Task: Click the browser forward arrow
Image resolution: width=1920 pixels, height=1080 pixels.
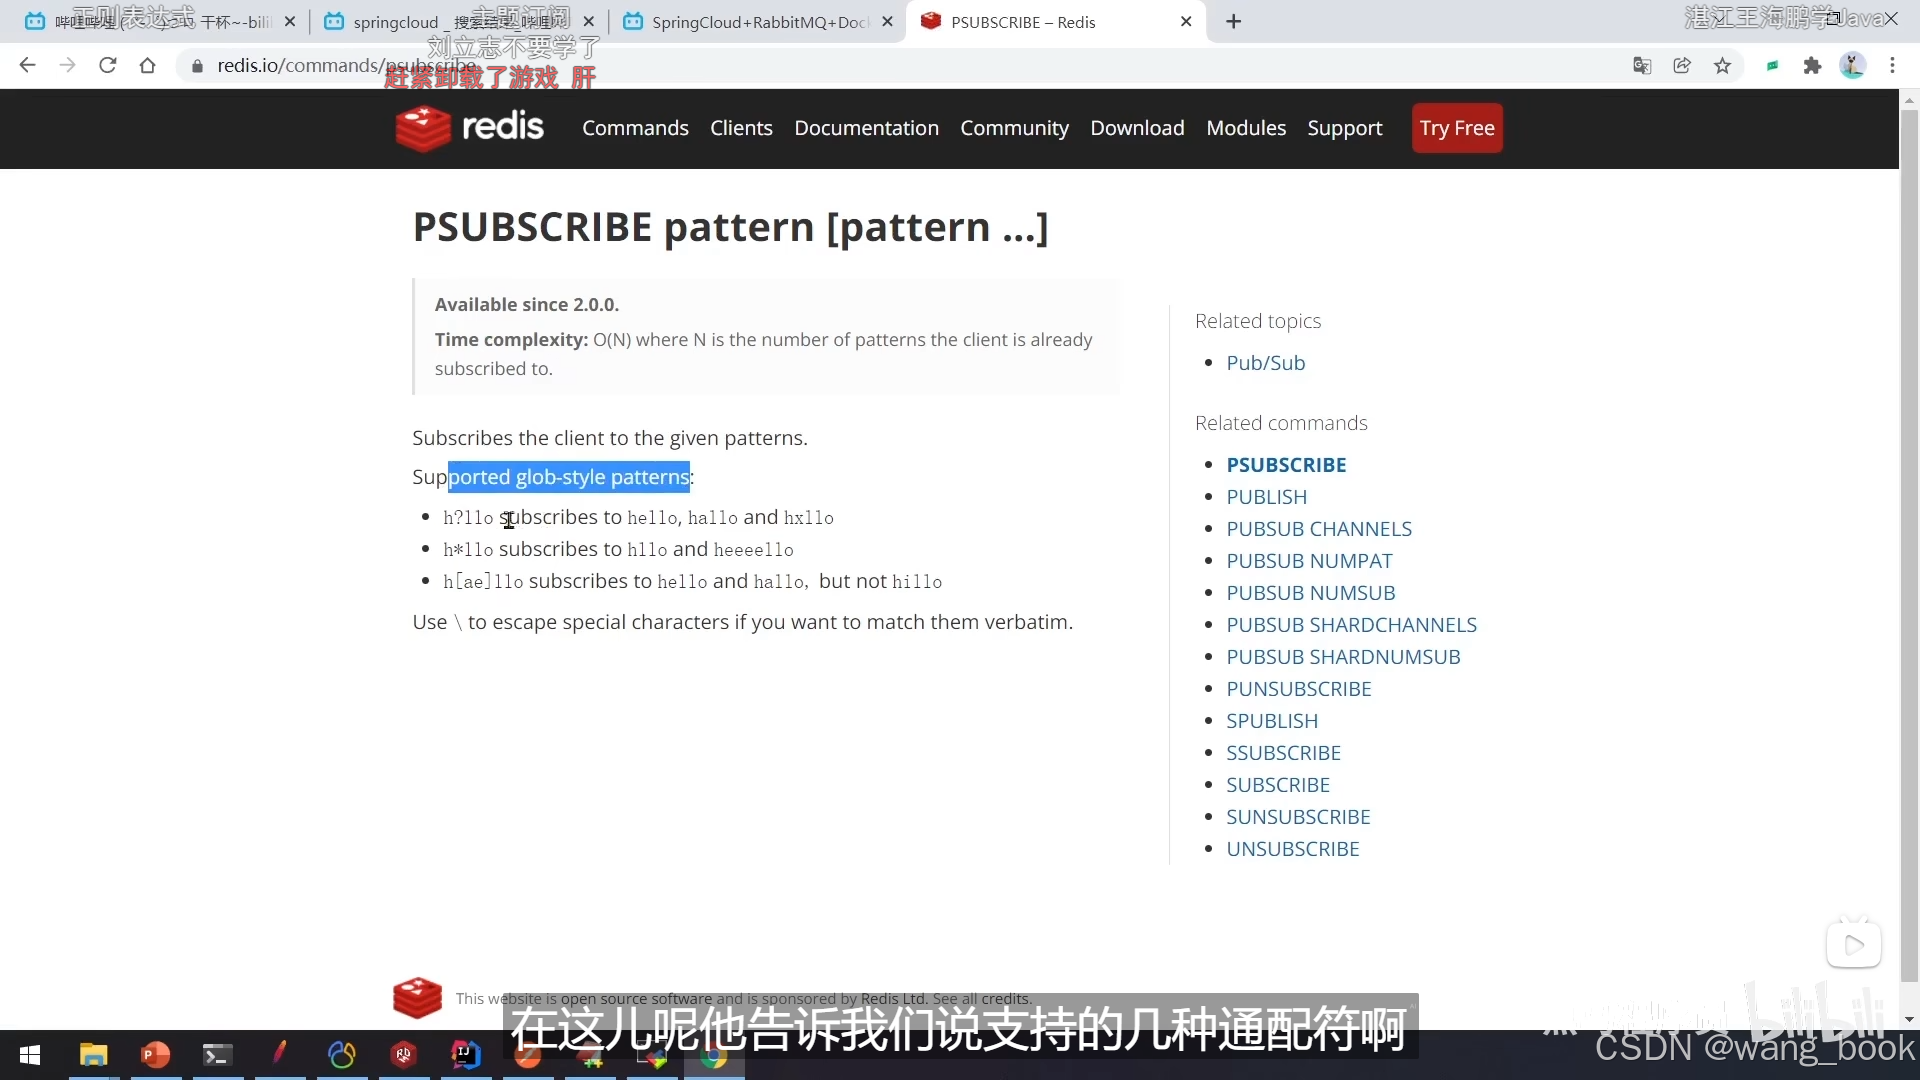Action: pos(67,65)
